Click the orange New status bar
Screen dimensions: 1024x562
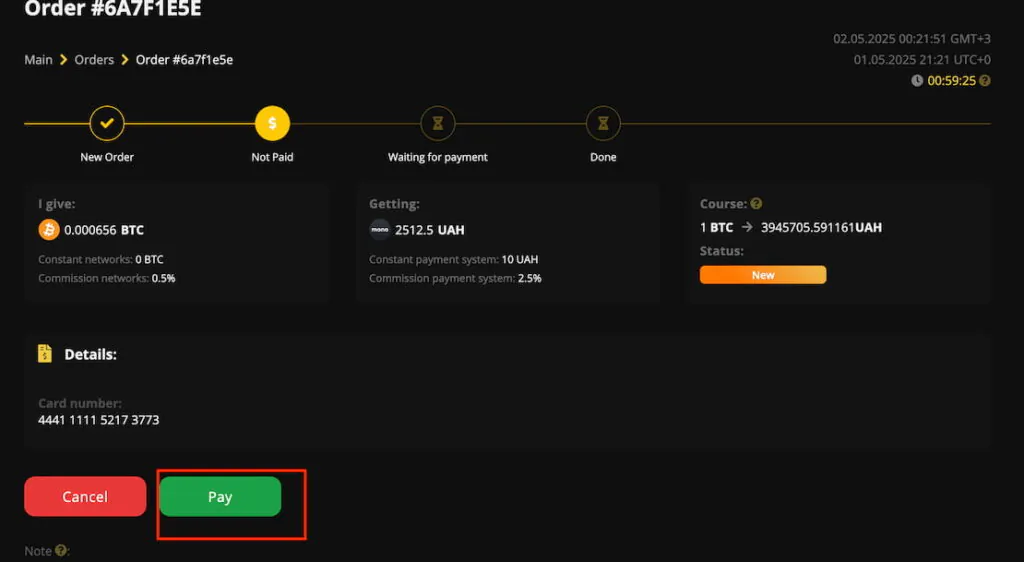coord(763,275)
